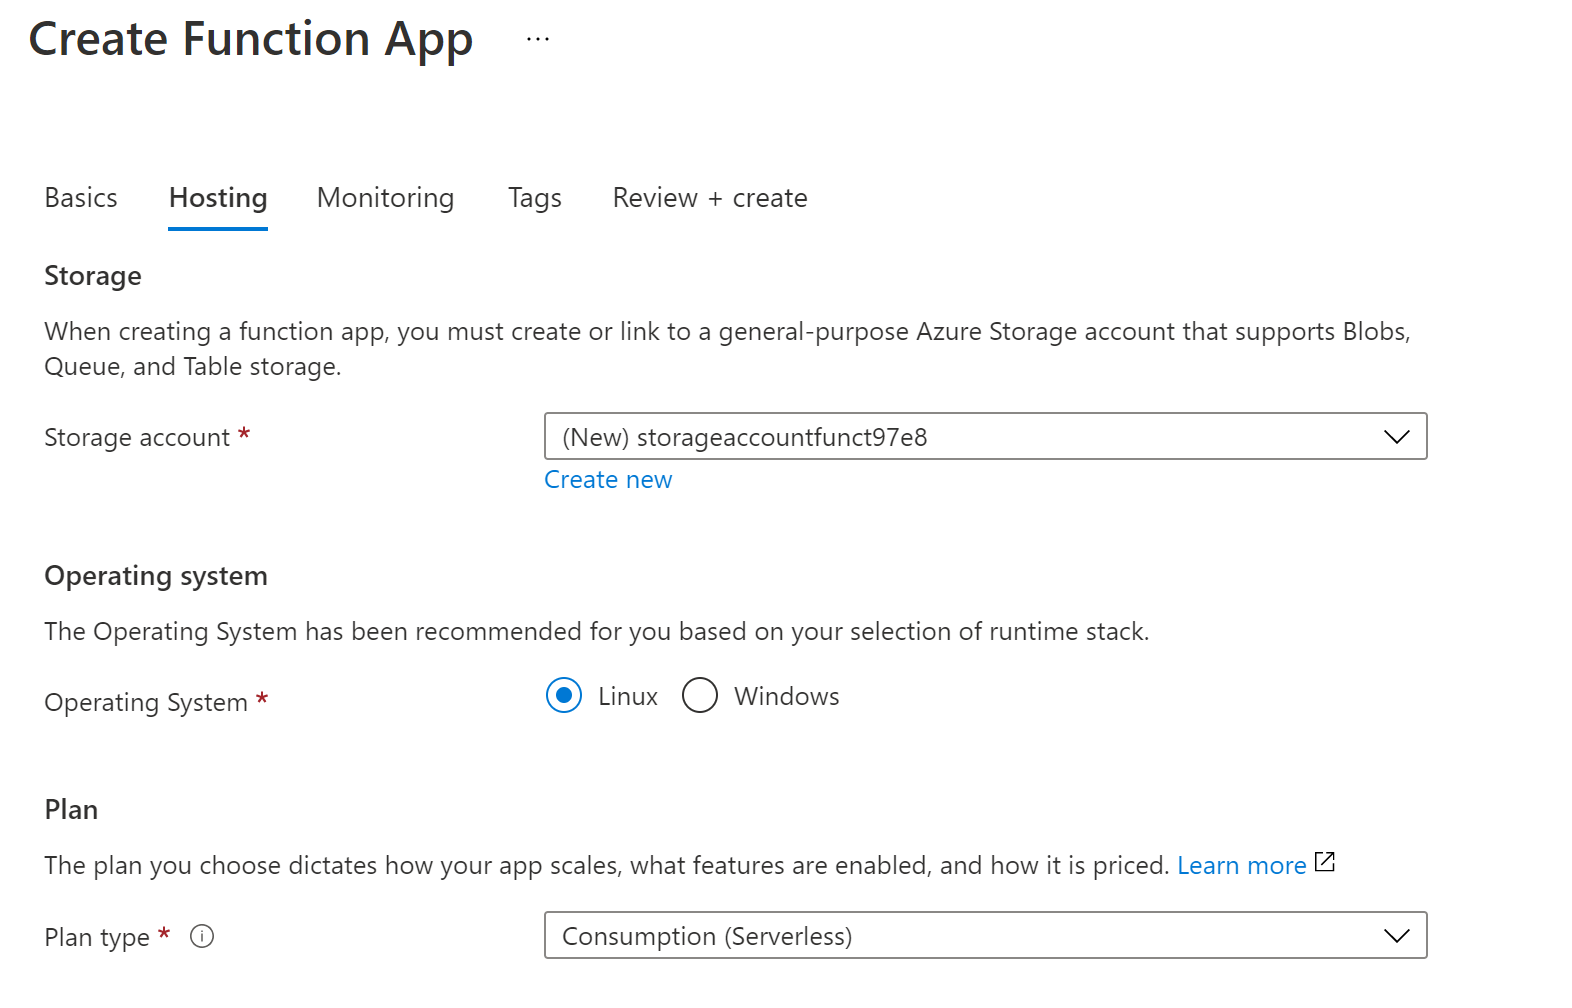1572x1008 pixels.
Task: Go to the Tags tab
Action: 534,198
